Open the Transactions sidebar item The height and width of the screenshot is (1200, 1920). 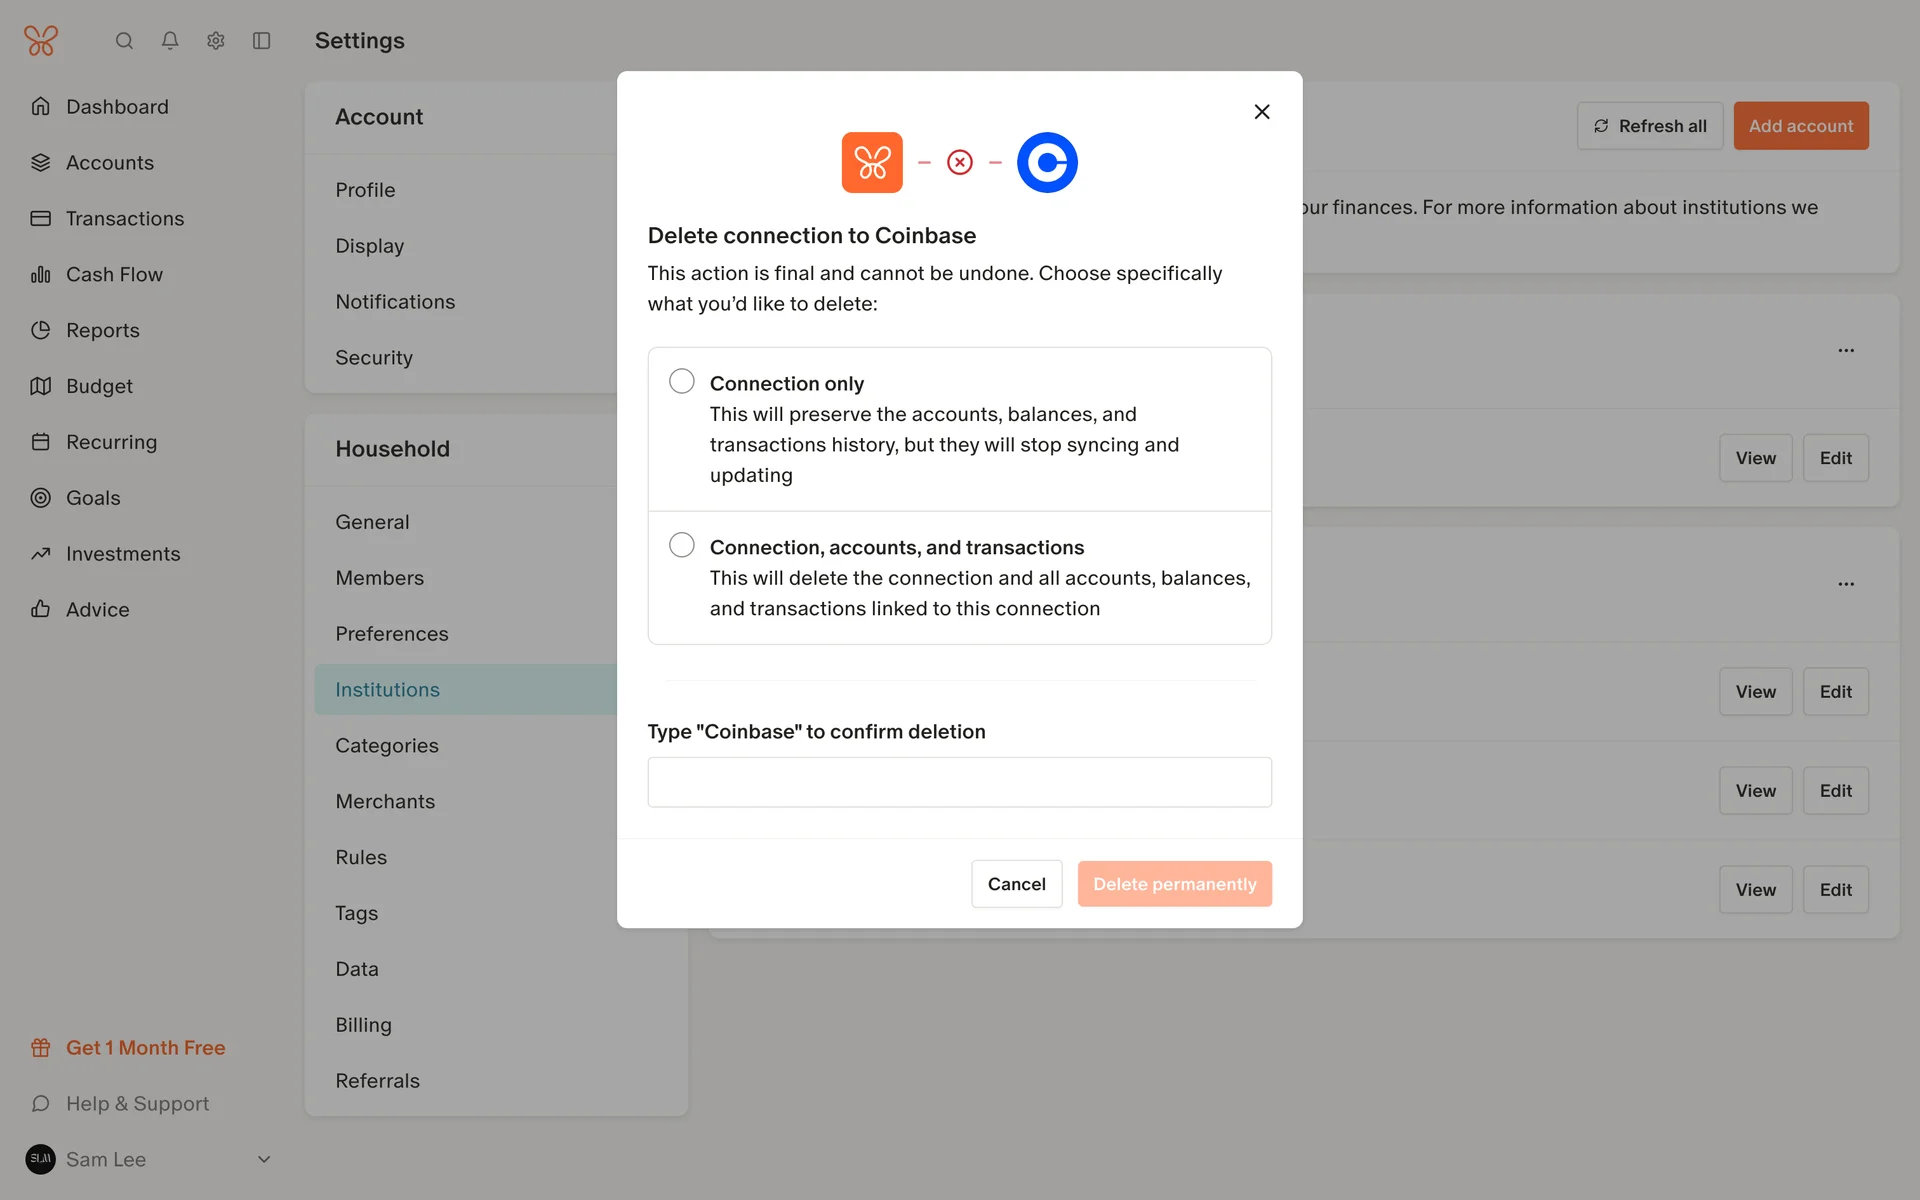click(125, 218)
